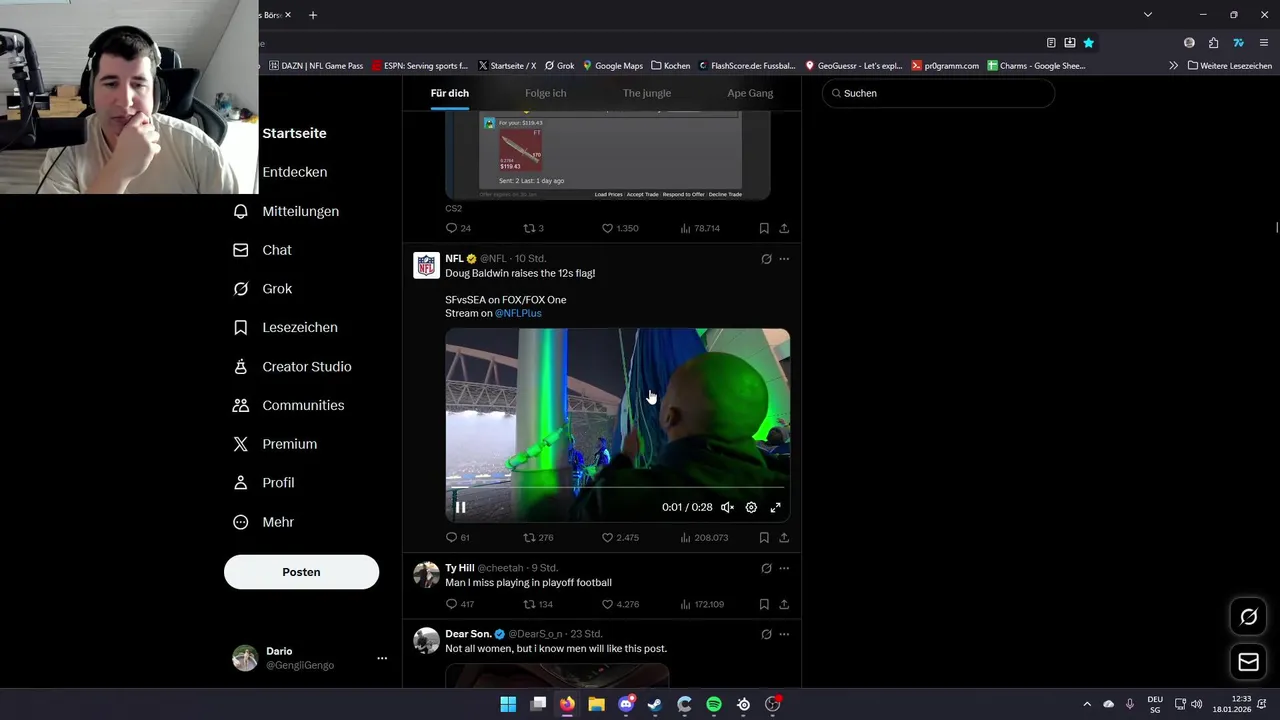Image resolution: width=1280 pixels, height=720 pixels.
Task: Open Creator Studio icon in sidebar
Action: [x=240, y=366]
